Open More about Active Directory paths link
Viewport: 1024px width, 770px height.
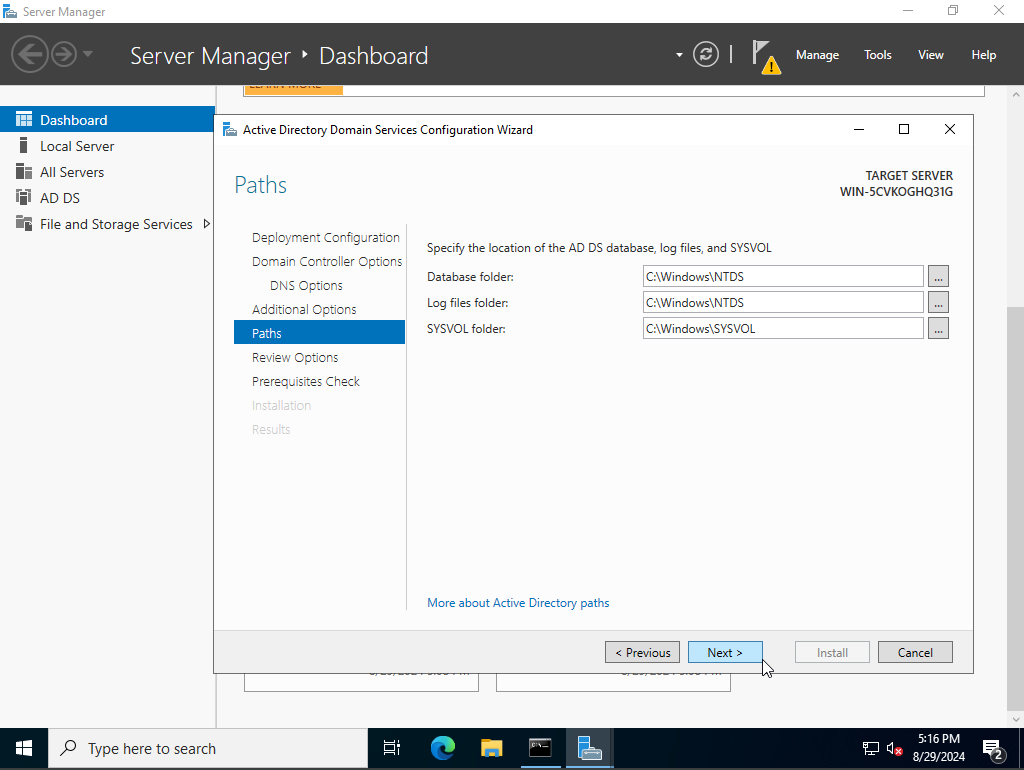click(518, 603)
